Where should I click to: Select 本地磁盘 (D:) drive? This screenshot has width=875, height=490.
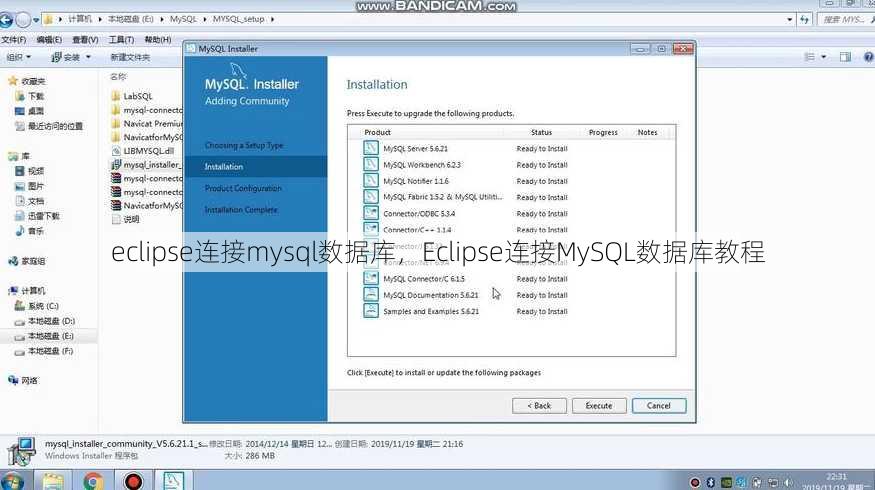(x=45, y=321)
